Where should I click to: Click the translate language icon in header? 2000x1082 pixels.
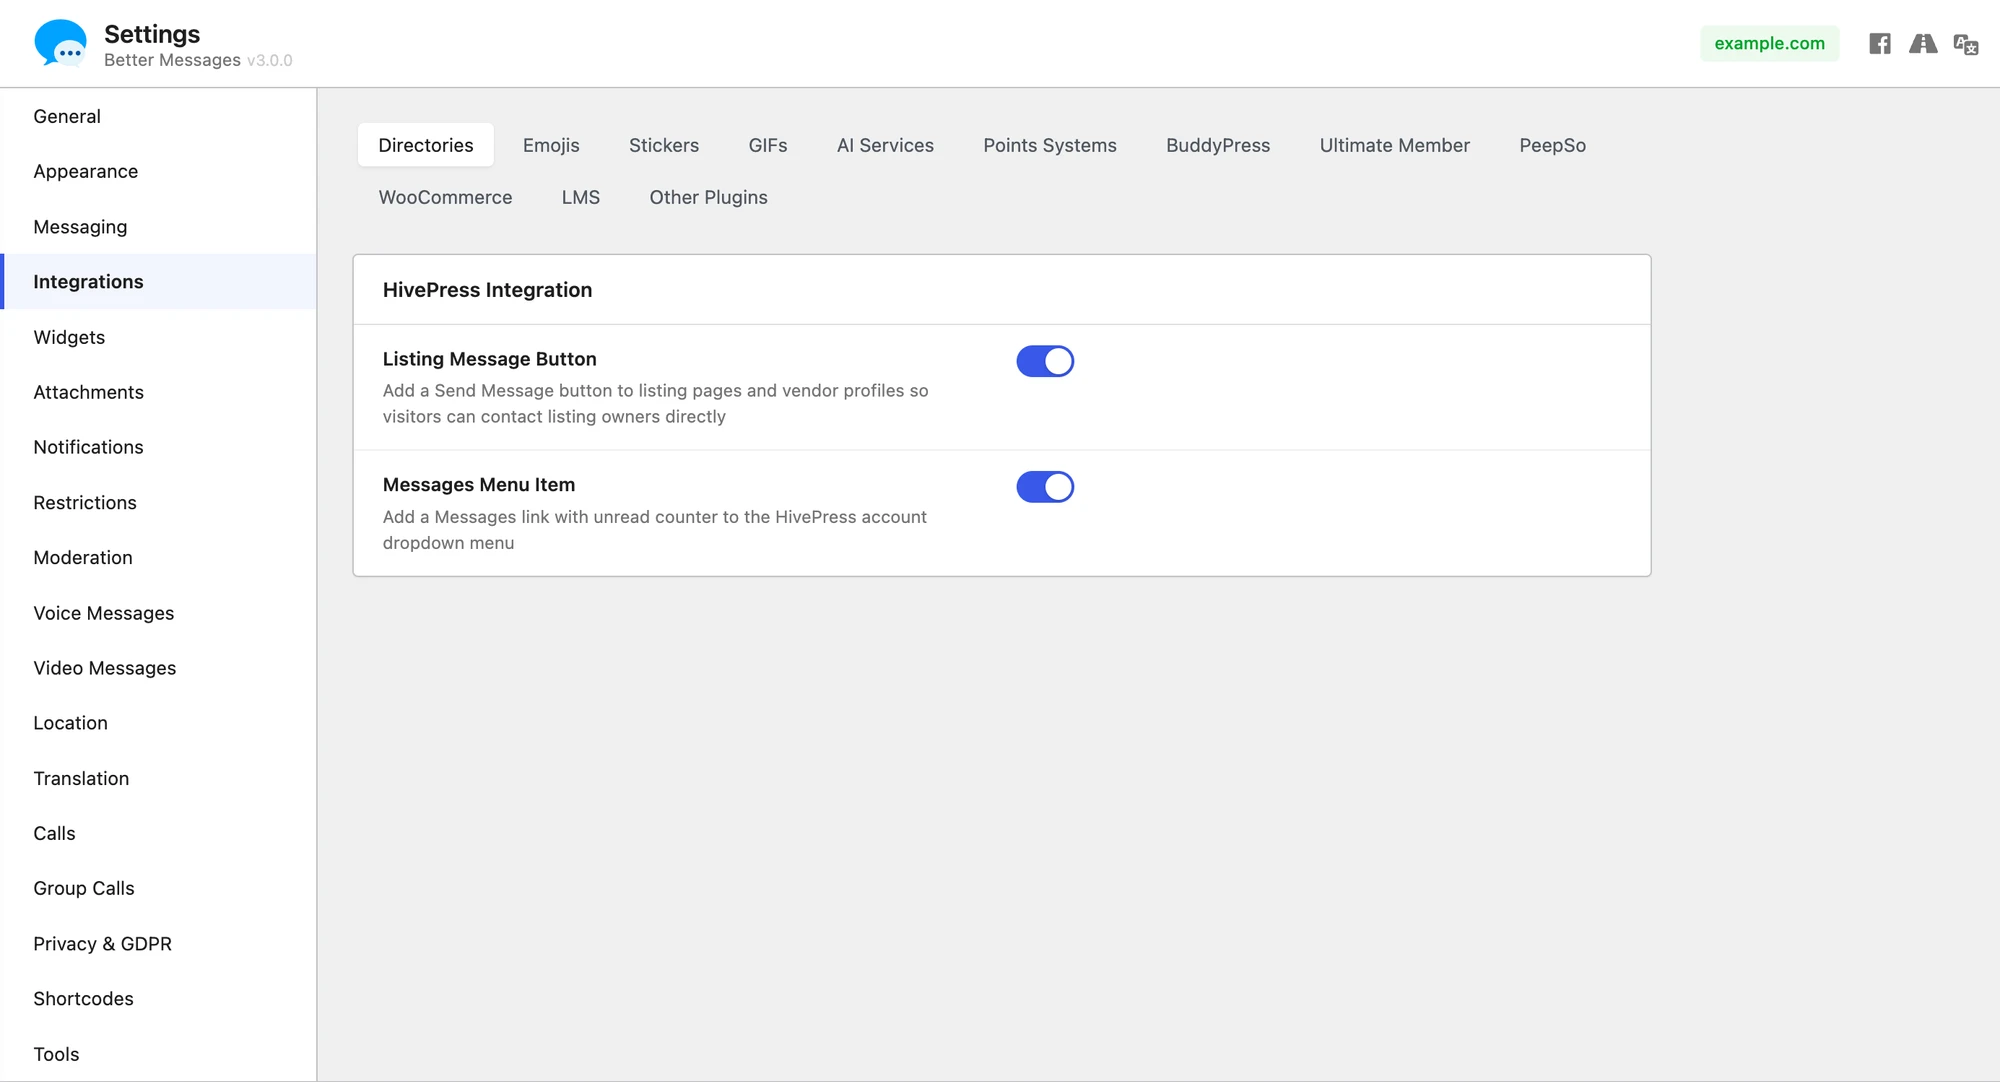click(x=1966, y=44)
